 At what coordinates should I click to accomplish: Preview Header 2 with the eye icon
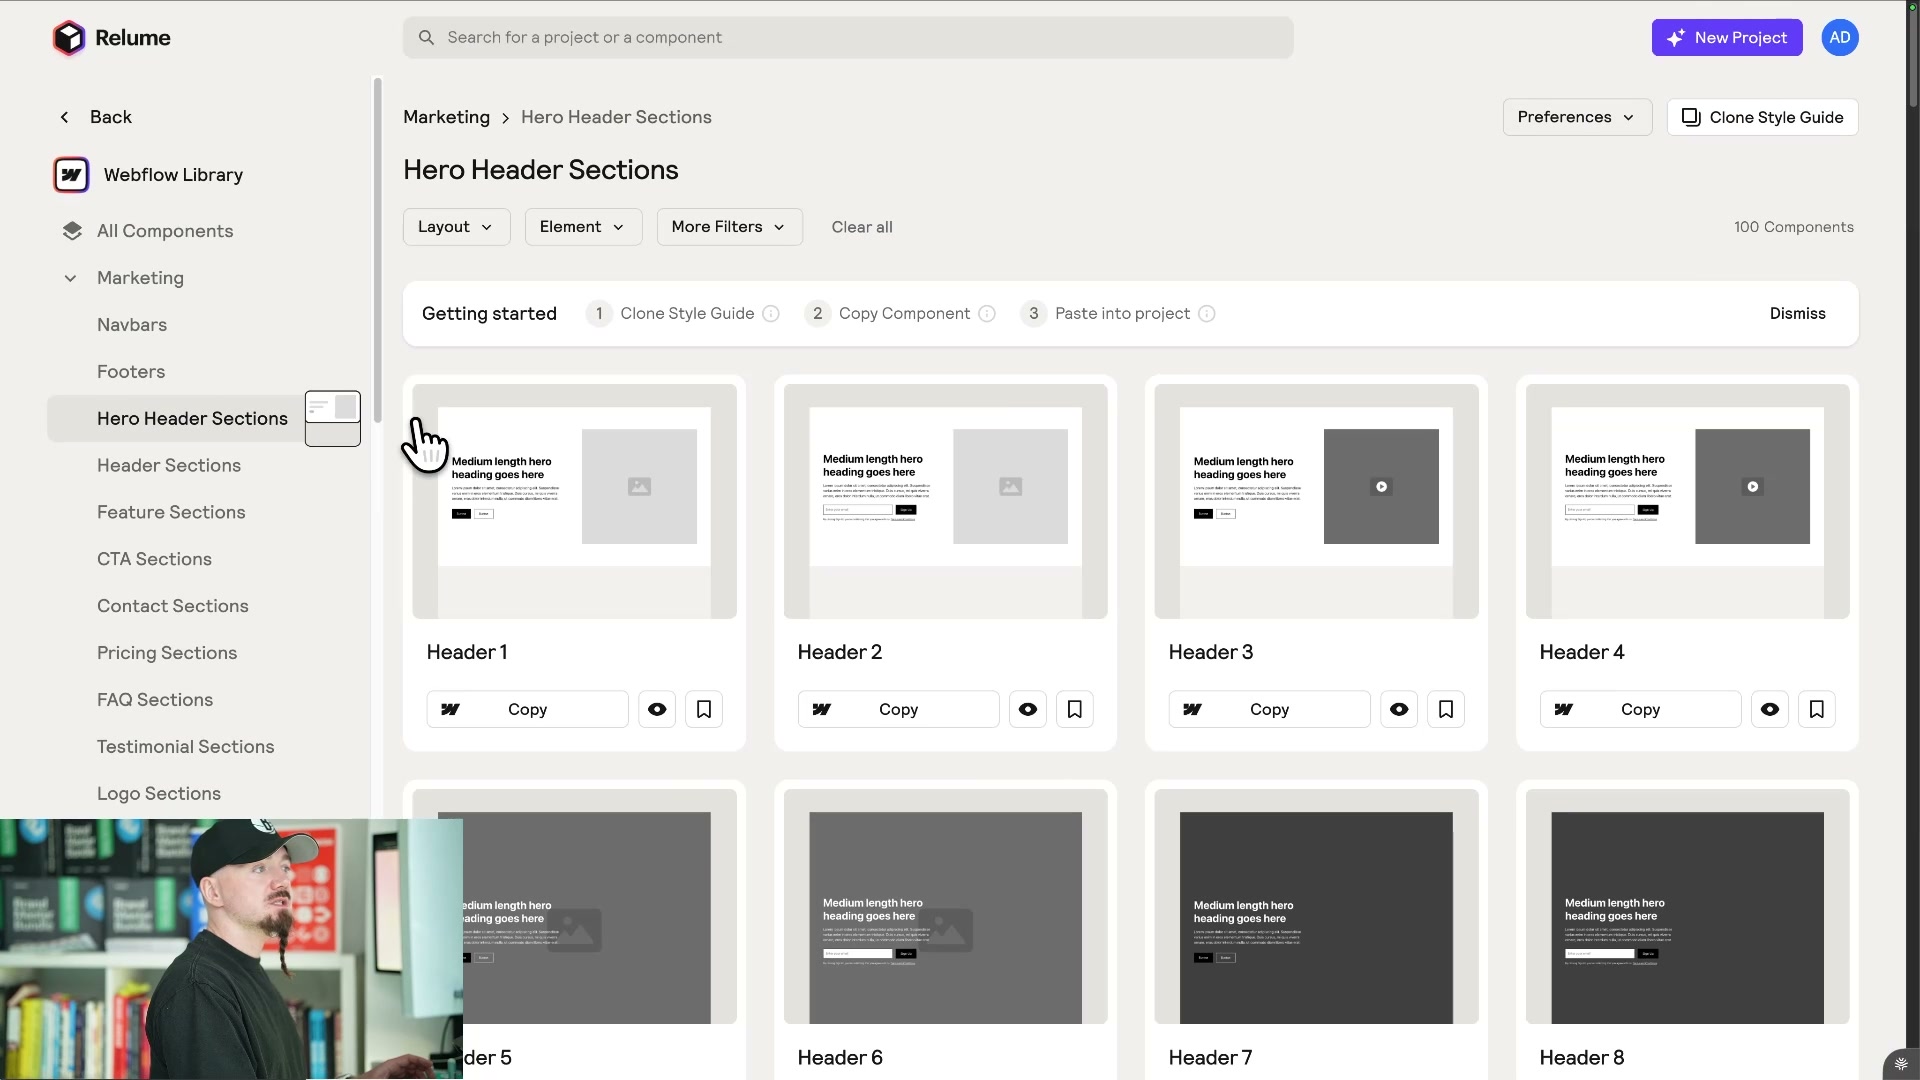1028,709
